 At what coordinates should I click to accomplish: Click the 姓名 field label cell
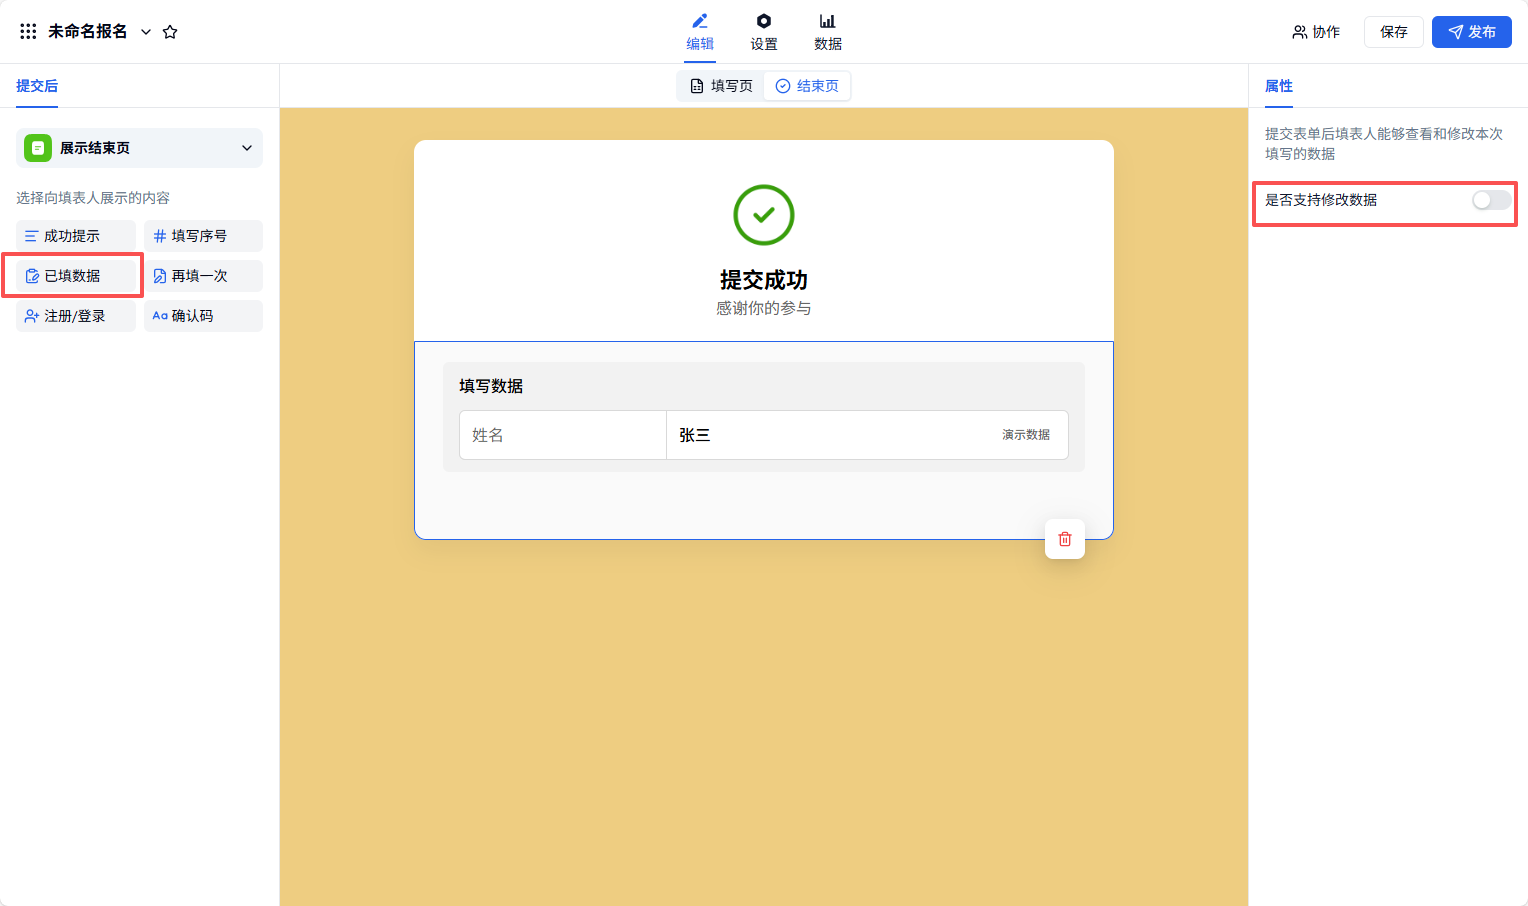coord(563,435)
